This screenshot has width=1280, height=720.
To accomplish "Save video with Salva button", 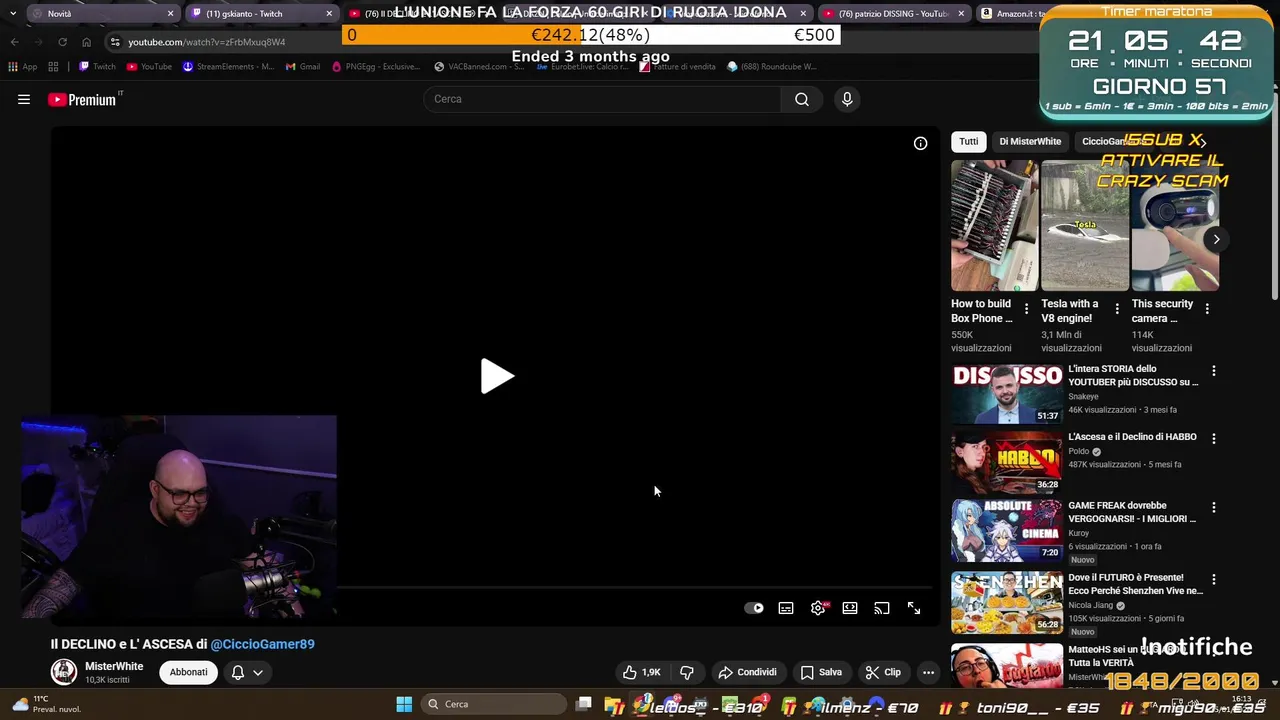I will tap(821, 672).
